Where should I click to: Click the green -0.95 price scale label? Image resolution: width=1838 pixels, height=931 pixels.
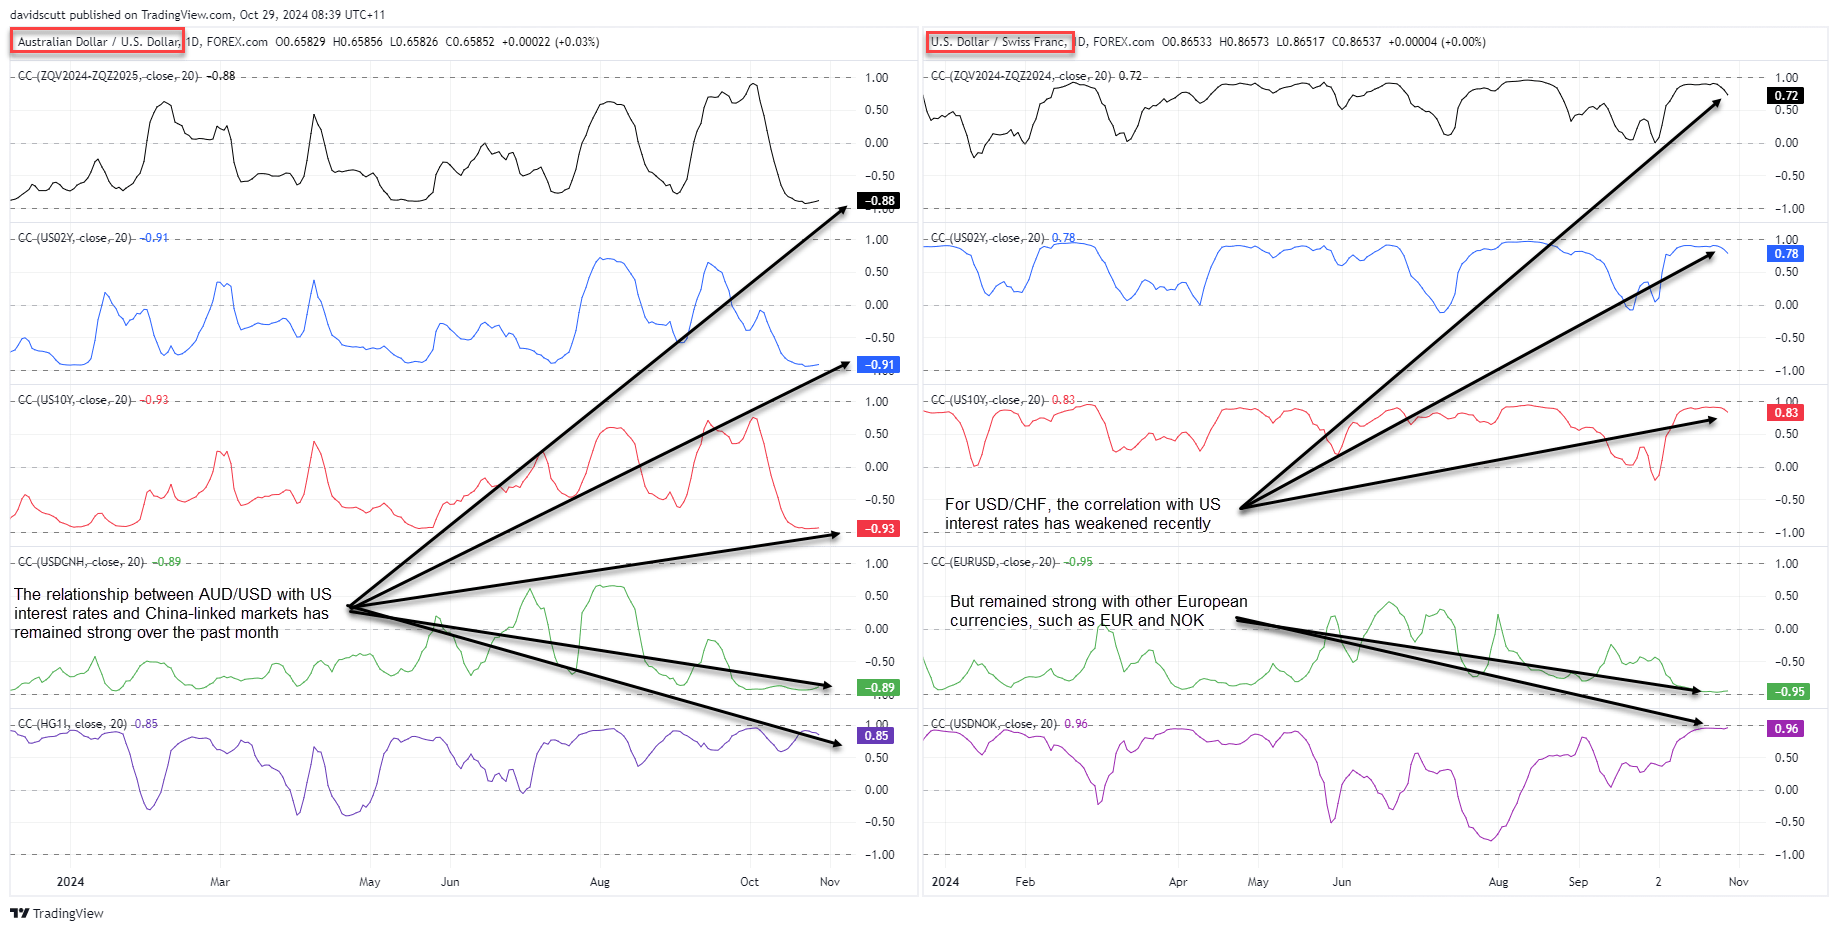[x=1788, y=692]
